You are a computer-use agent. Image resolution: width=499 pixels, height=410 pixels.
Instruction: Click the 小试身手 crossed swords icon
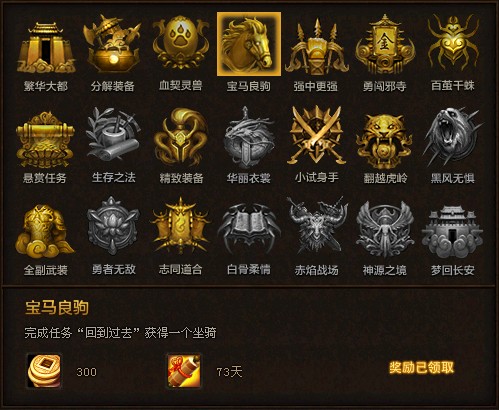(316, 135)
